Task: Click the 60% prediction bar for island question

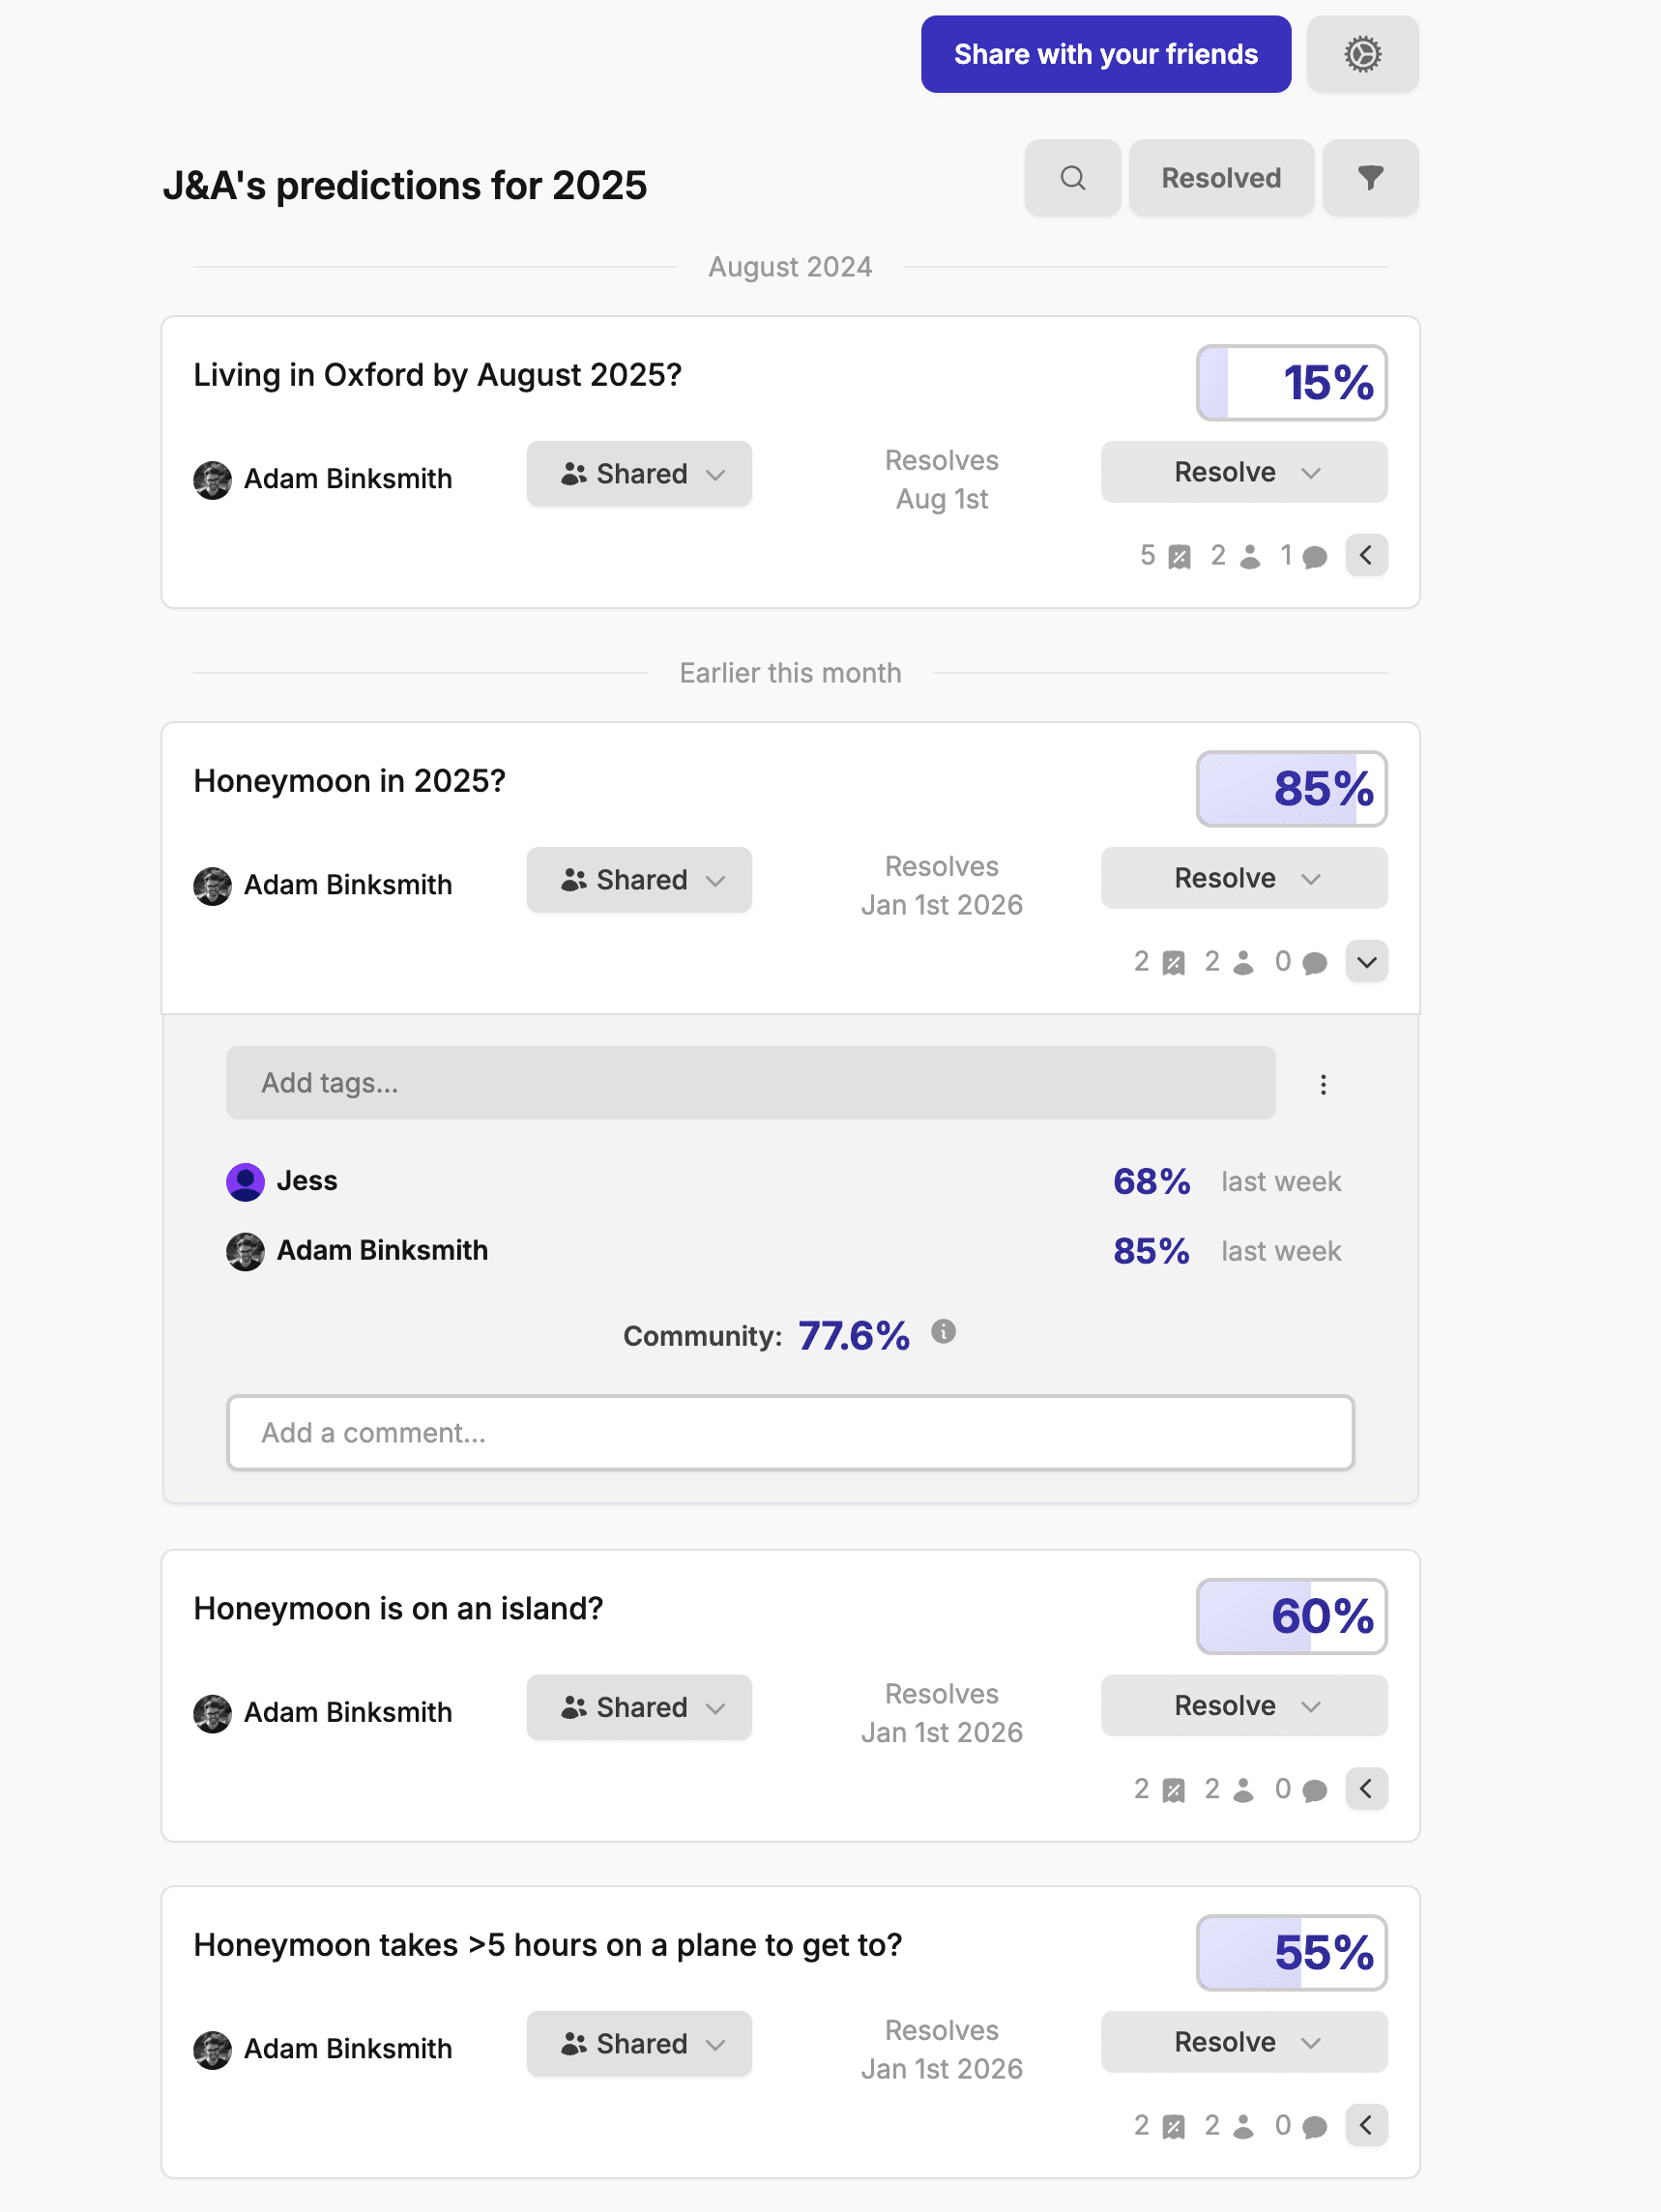Action: tap(1291, 1616)
